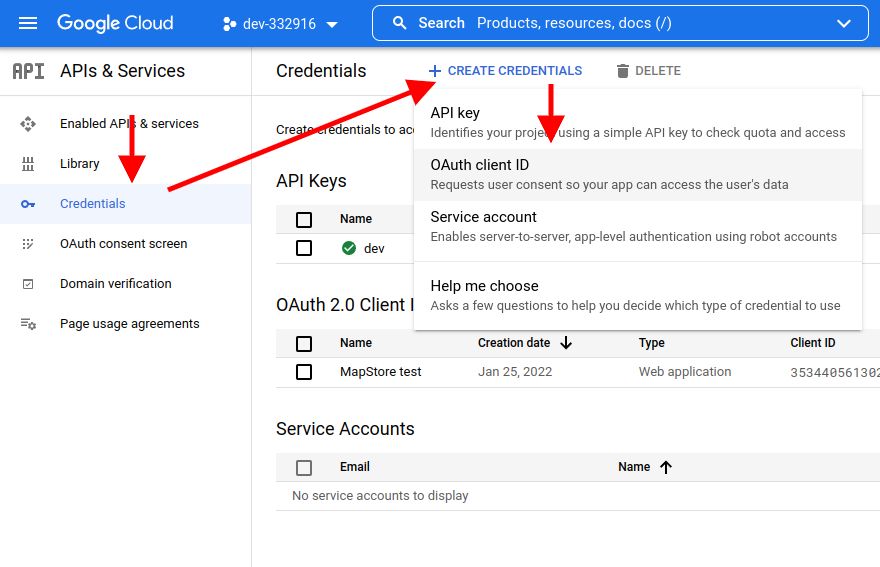Image resolution: width=880 pixels, height=567 pixels.
Task: Sort by Creation date arrow
Action: pyautogui.click(x=566, y=343)
